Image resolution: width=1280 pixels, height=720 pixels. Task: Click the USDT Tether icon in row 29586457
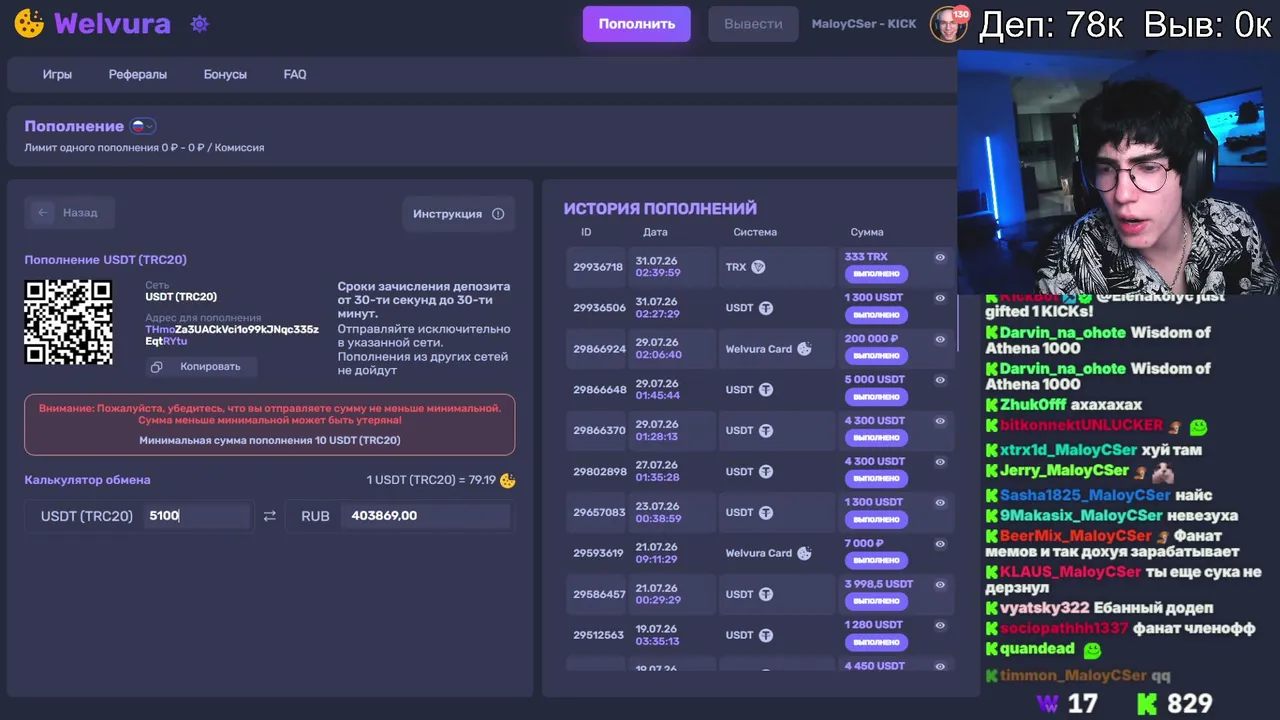[766, 594]
